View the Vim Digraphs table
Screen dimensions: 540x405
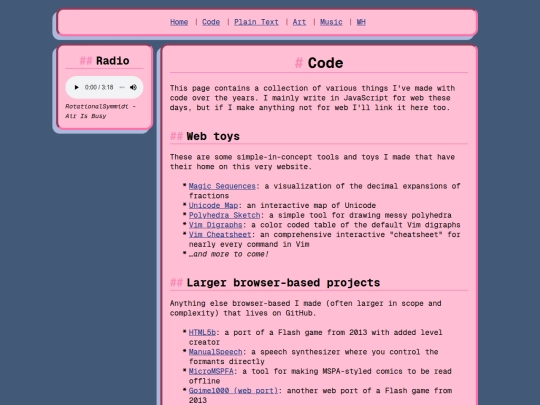[215, 225]
